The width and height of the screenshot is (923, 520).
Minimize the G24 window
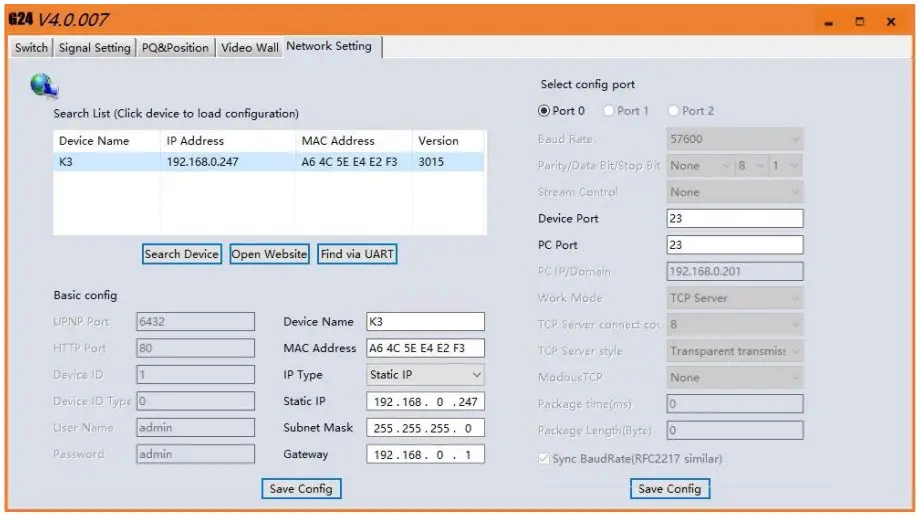pos(829,22)
